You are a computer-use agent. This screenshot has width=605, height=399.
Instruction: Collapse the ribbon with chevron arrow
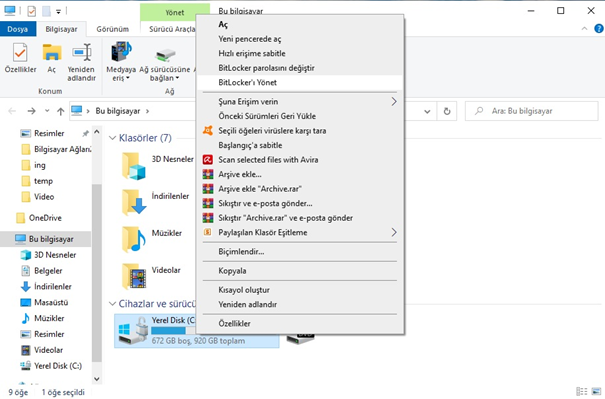[x=584, y=29]
